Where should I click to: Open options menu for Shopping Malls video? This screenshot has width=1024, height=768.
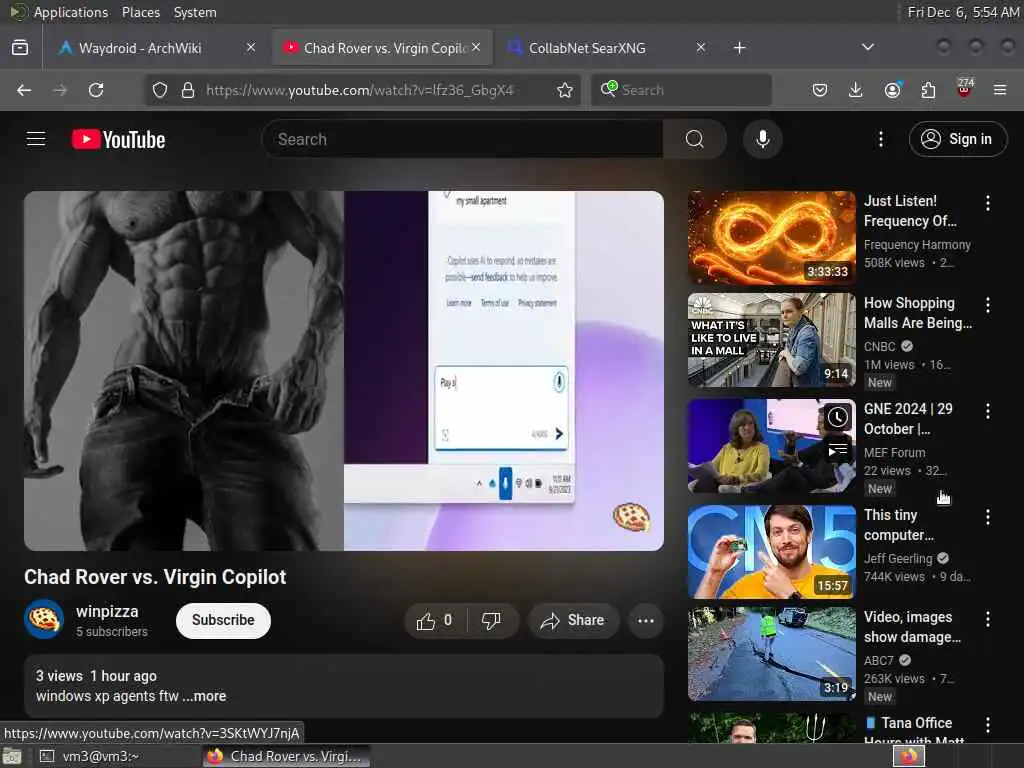pos(987,305)
